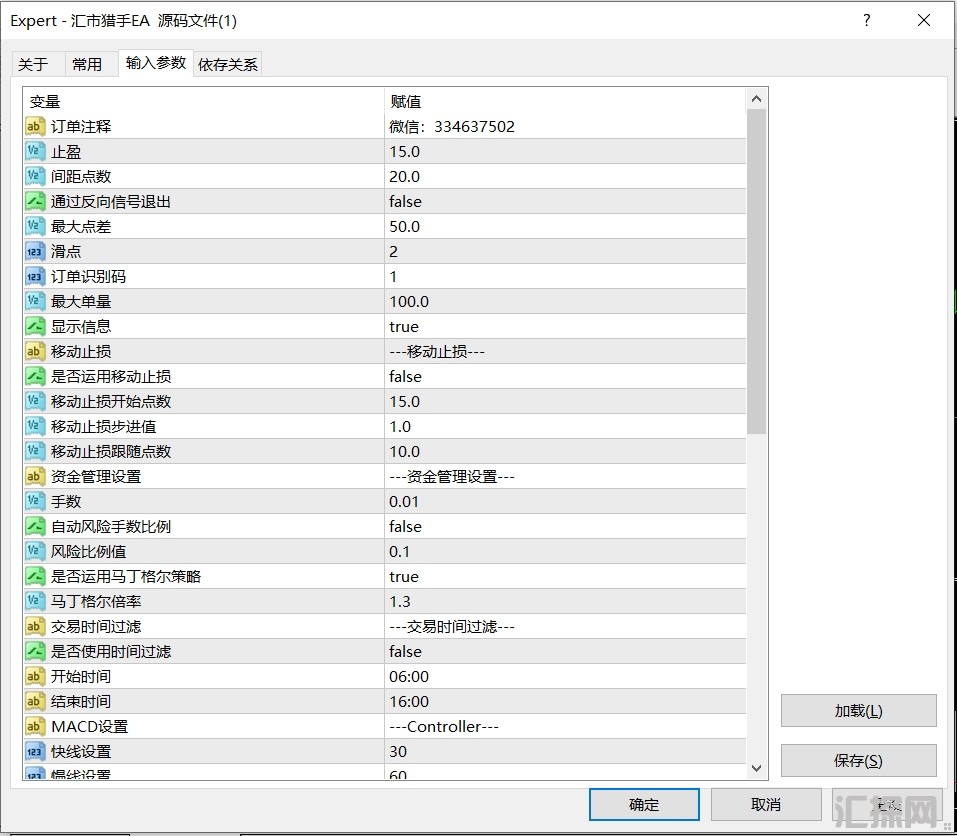This screenshot has width=957, height=836.
Task: Click the 取消 button
Action: 766,804
